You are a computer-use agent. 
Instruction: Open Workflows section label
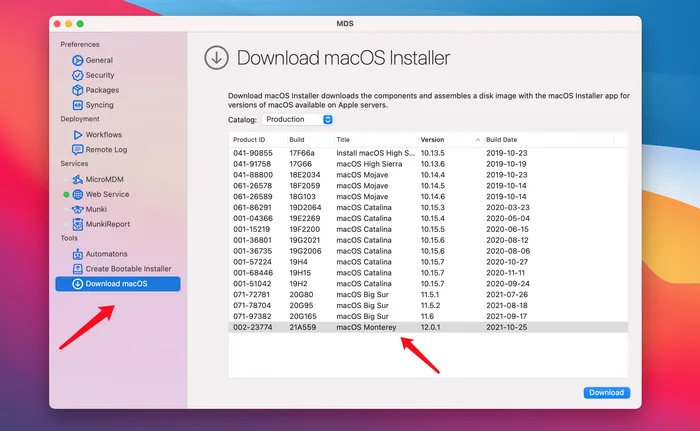104,135
